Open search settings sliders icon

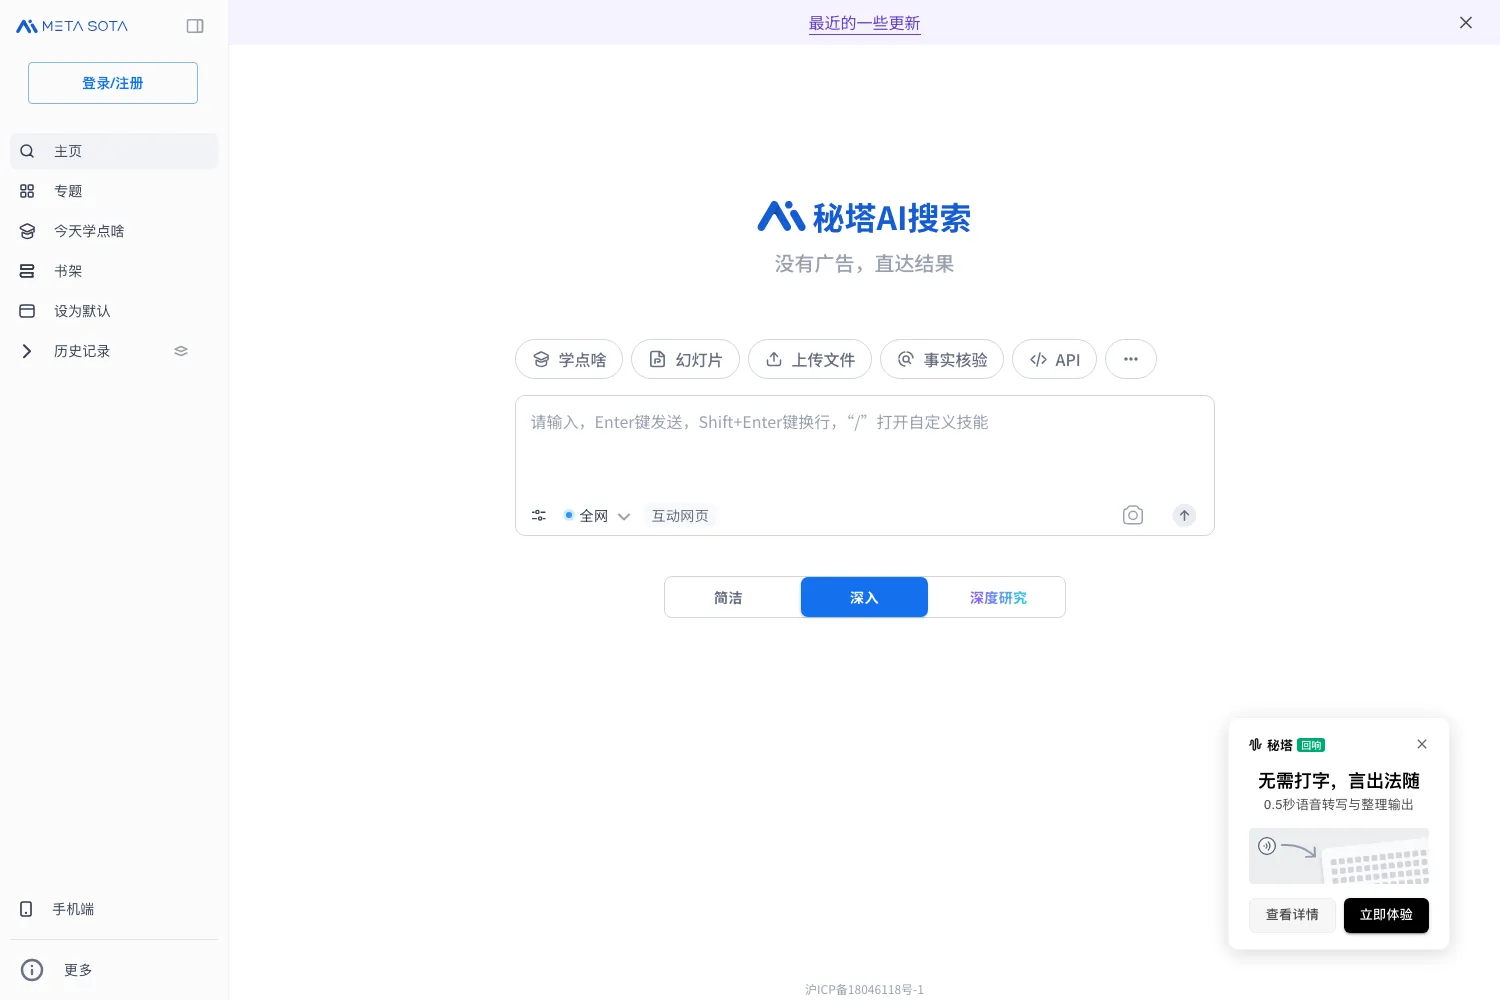click(539, 515)
